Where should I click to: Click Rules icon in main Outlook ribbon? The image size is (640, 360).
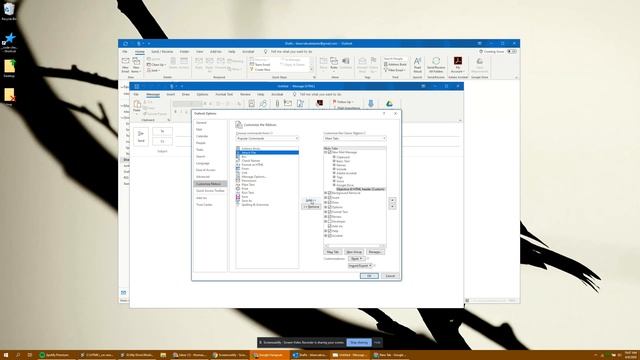point(334,63)
